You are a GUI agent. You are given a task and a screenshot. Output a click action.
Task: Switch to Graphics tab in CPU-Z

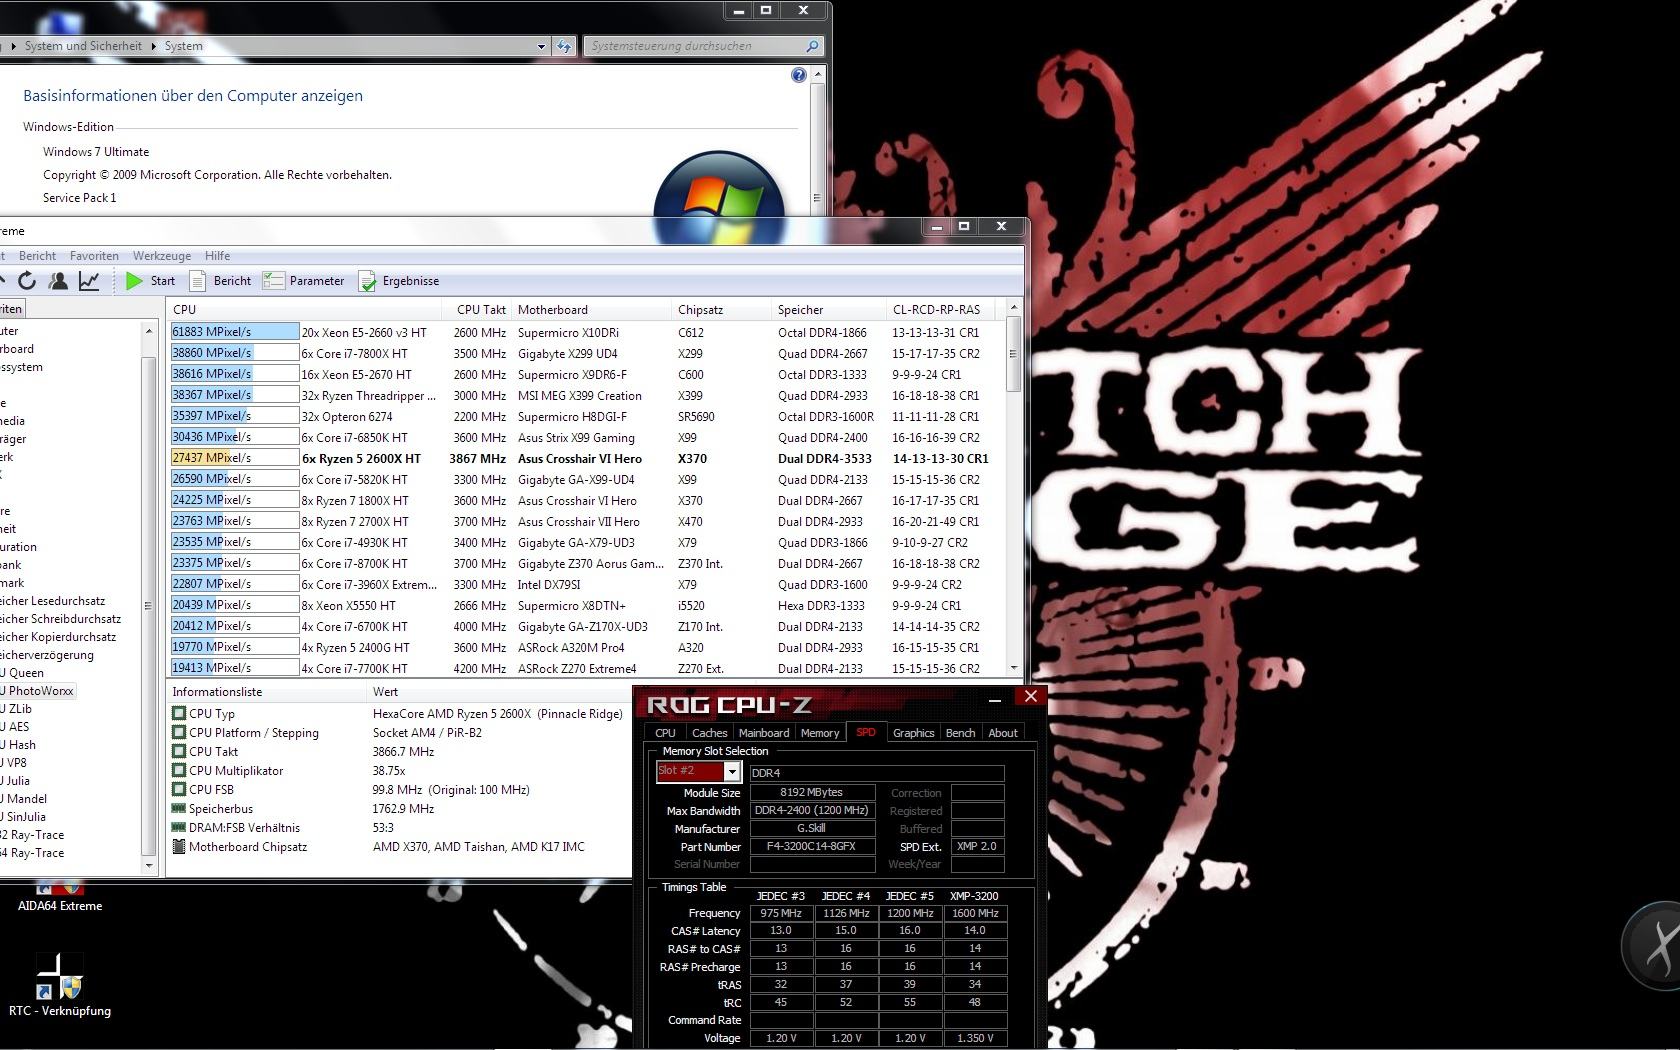point(913,733)
